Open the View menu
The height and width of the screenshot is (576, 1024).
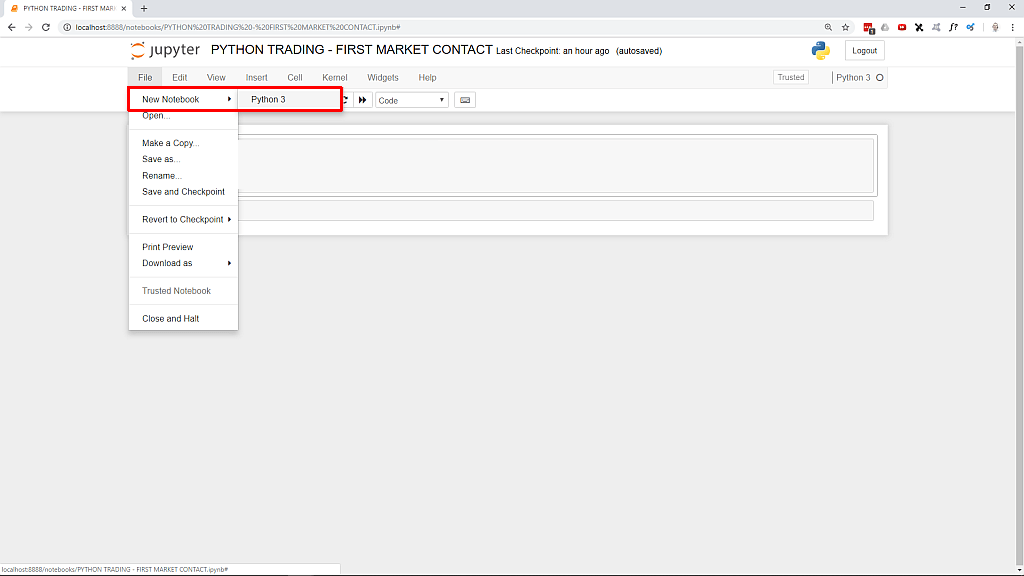[216, 78]
